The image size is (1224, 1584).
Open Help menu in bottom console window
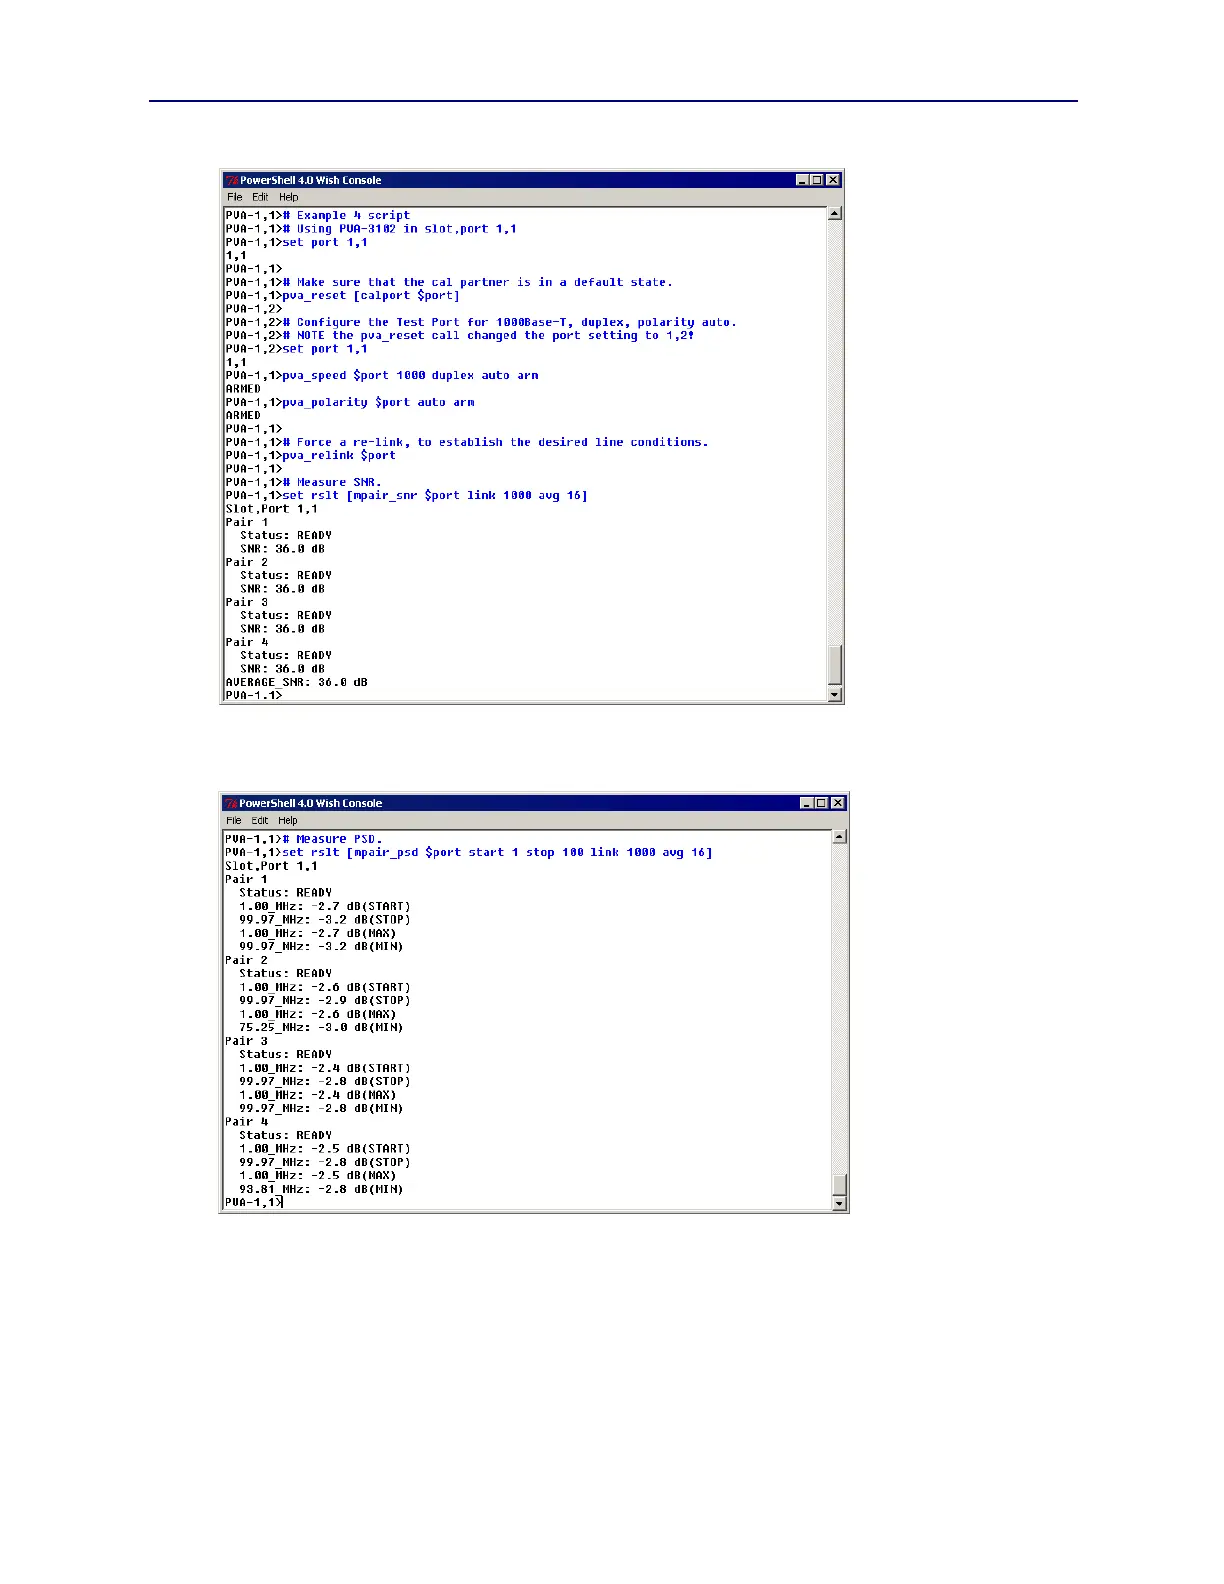pyautogui.click(x=288, y=820)
